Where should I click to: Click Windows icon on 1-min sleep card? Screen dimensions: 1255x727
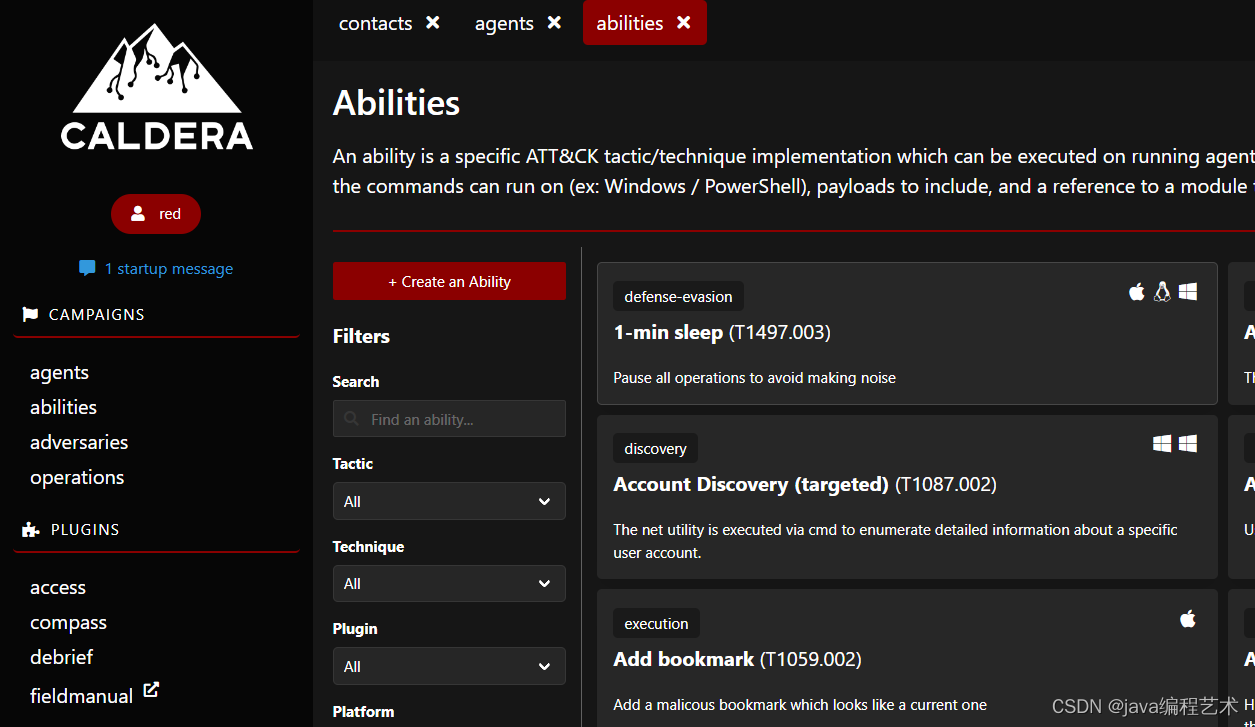(x=1188, y=292)
